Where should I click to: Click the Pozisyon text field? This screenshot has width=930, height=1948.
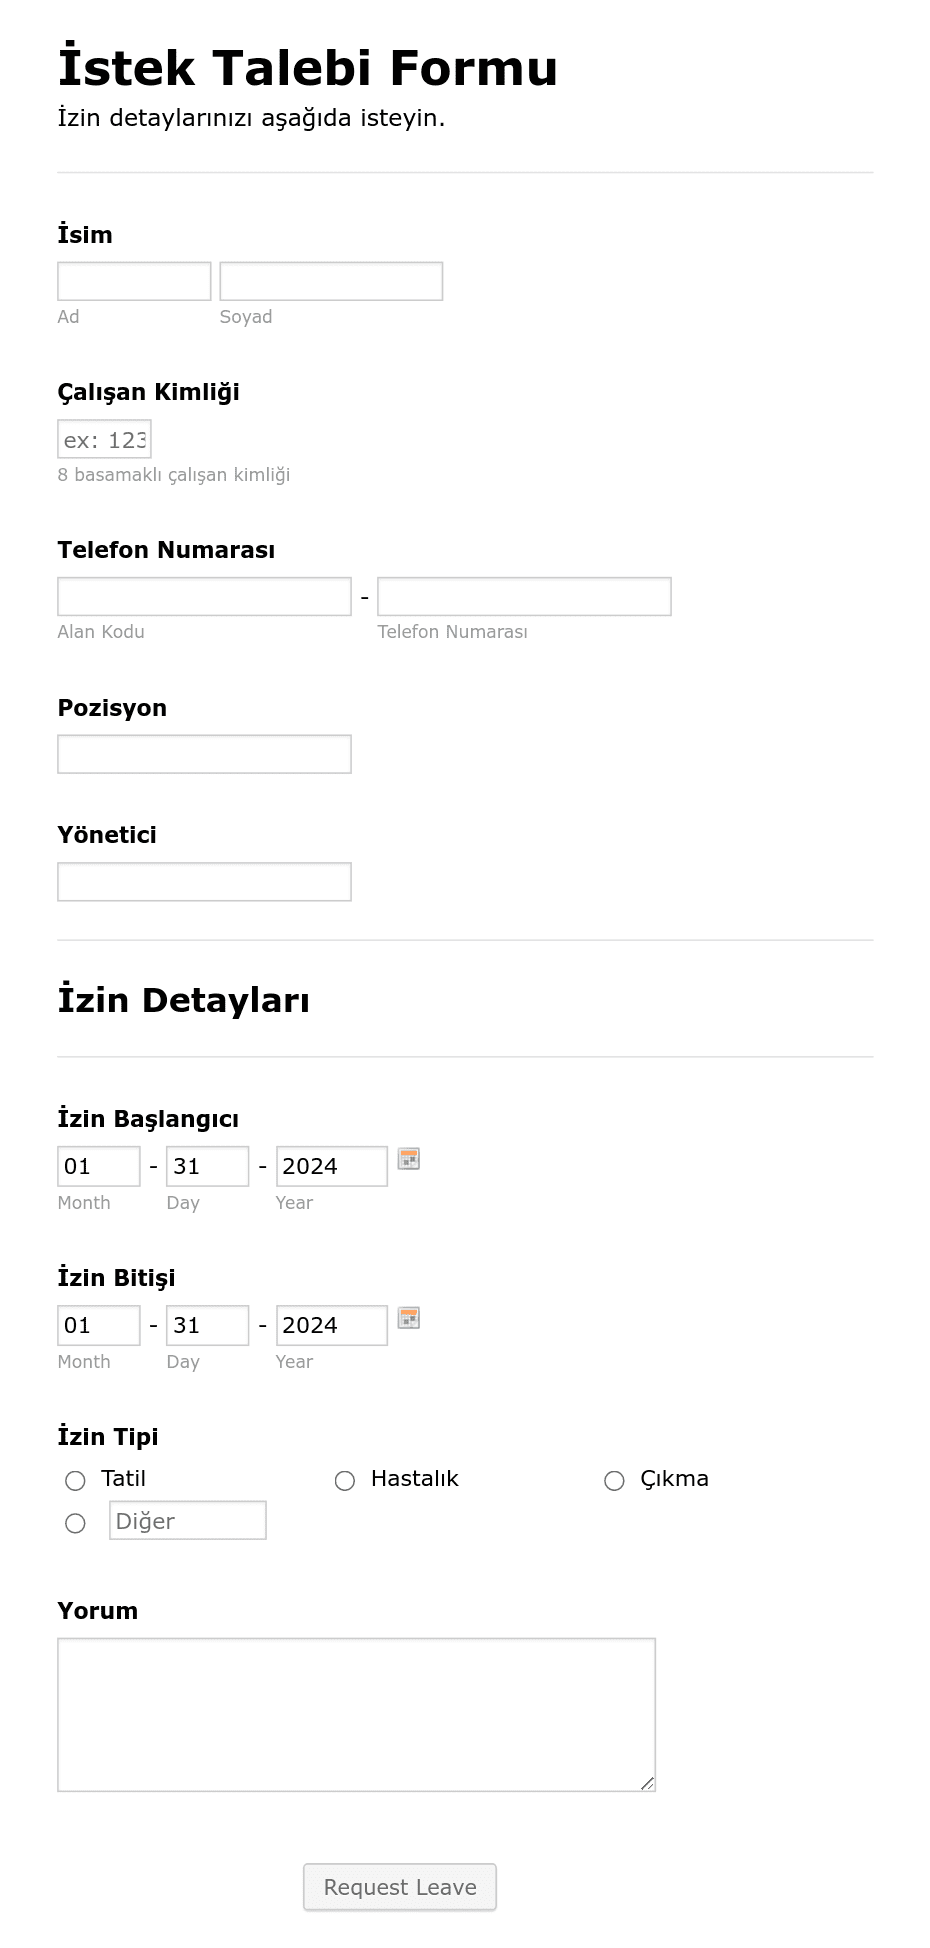(204, 754)
